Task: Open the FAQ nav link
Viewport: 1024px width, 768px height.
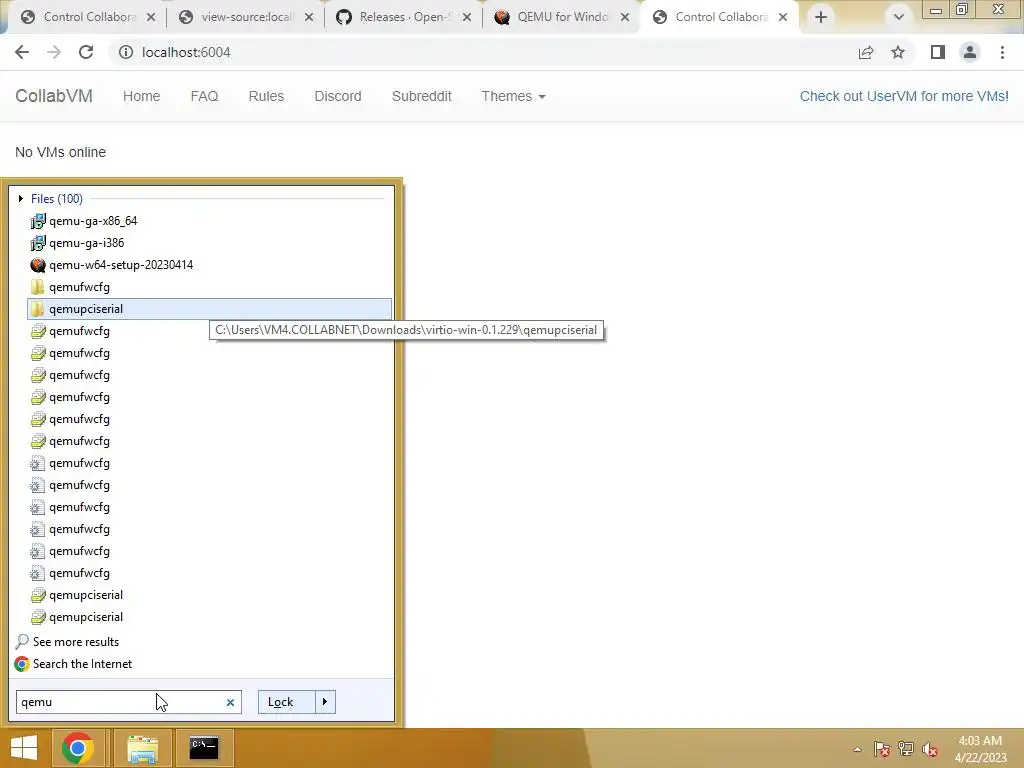Action: [x=204, y=96]
